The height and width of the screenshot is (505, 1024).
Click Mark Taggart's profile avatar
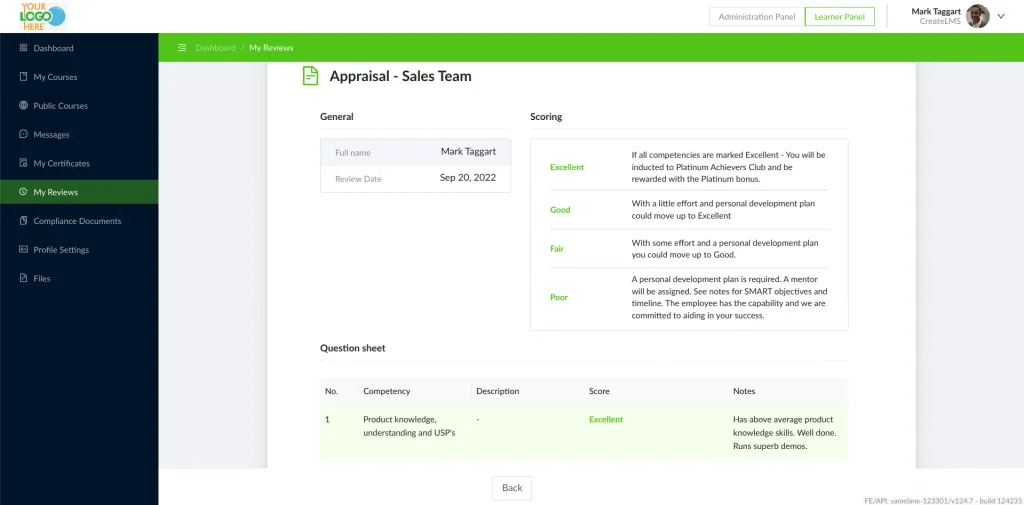[x=978, y=16]
